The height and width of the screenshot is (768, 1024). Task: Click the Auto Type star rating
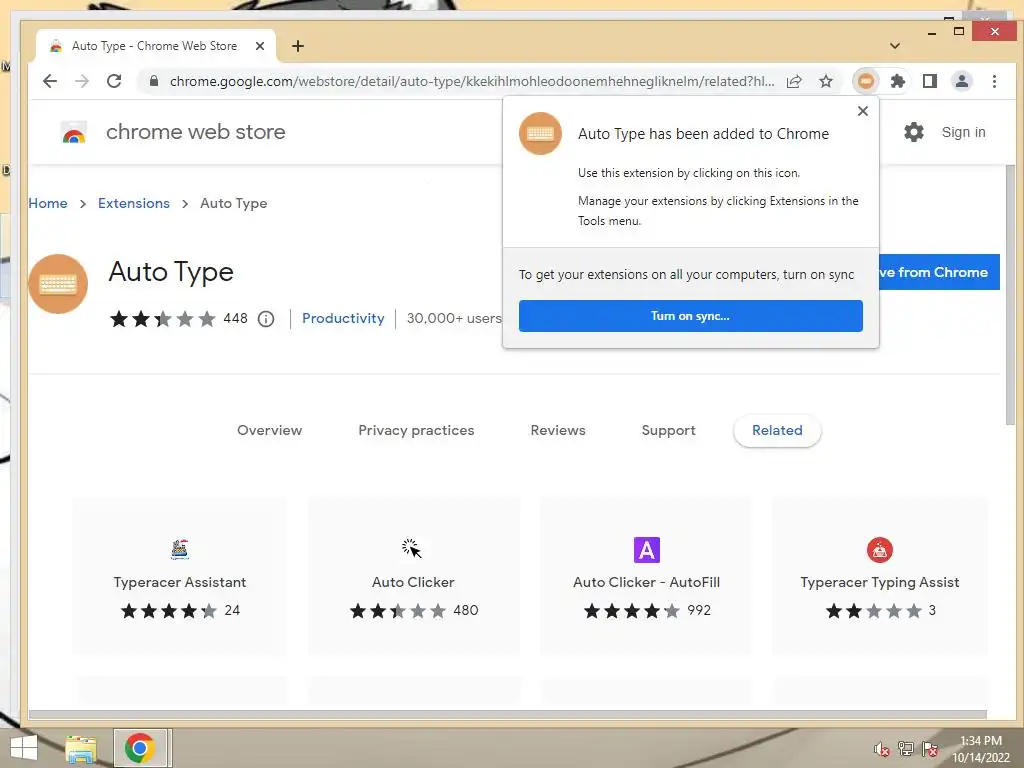(163, 319)
